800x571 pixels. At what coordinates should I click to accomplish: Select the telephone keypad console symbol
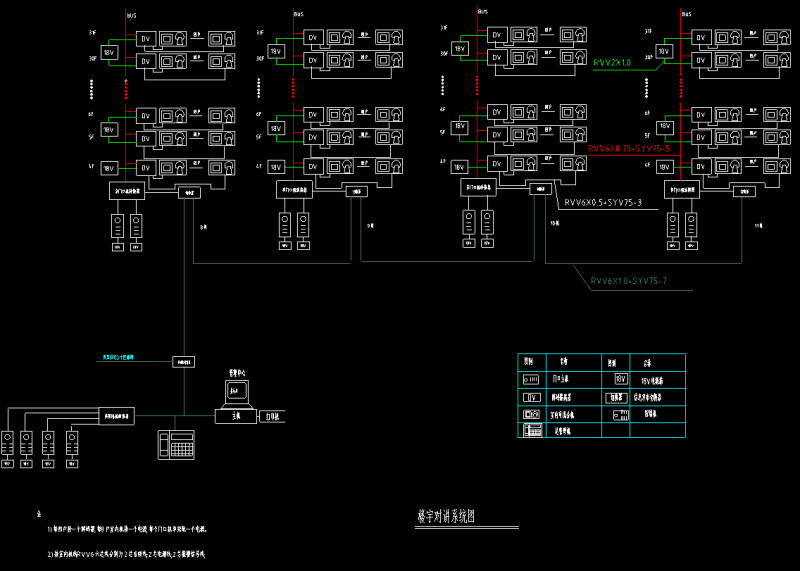coord(176,443)
